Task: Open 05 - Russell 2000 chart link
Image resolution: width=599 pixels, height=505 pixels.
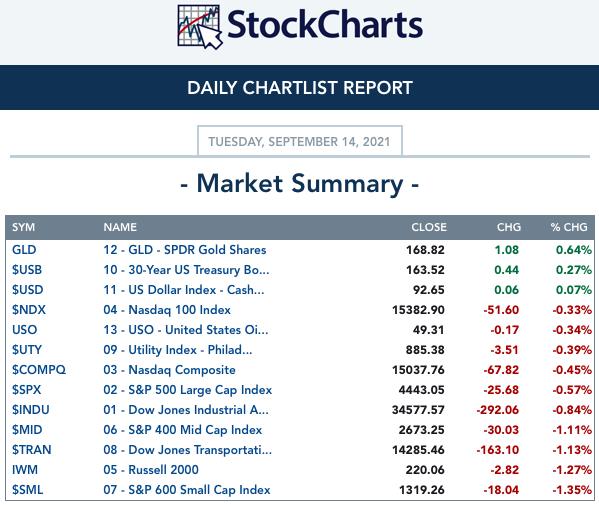Action: (151, 469)
